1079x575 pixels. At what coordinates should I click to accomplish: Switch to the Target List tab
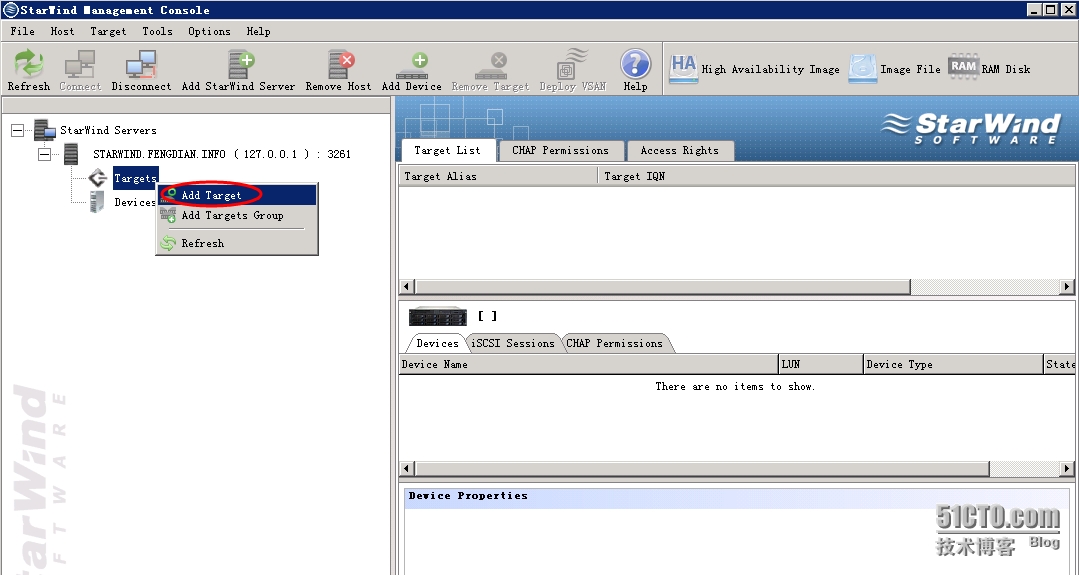click(448, 151)
